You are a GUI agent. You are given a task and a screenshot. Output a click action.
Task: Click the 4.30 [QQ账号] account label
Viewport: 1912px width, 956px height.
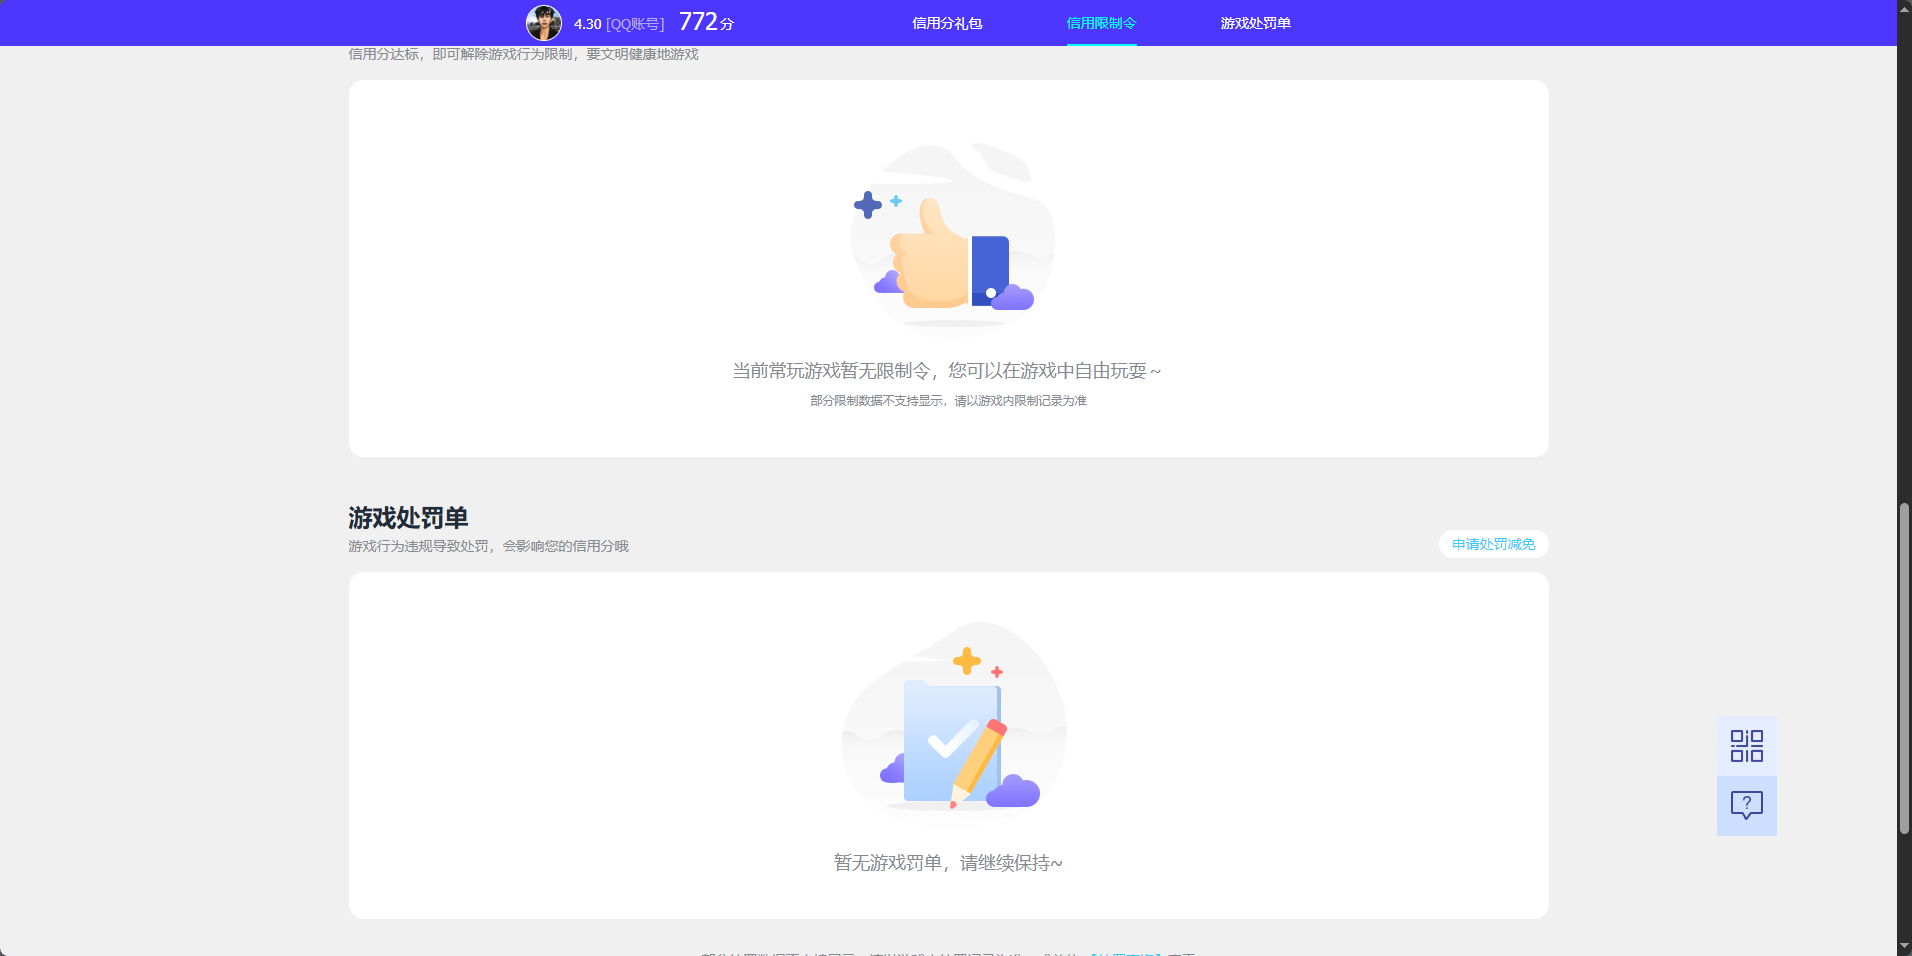point(619,24)
